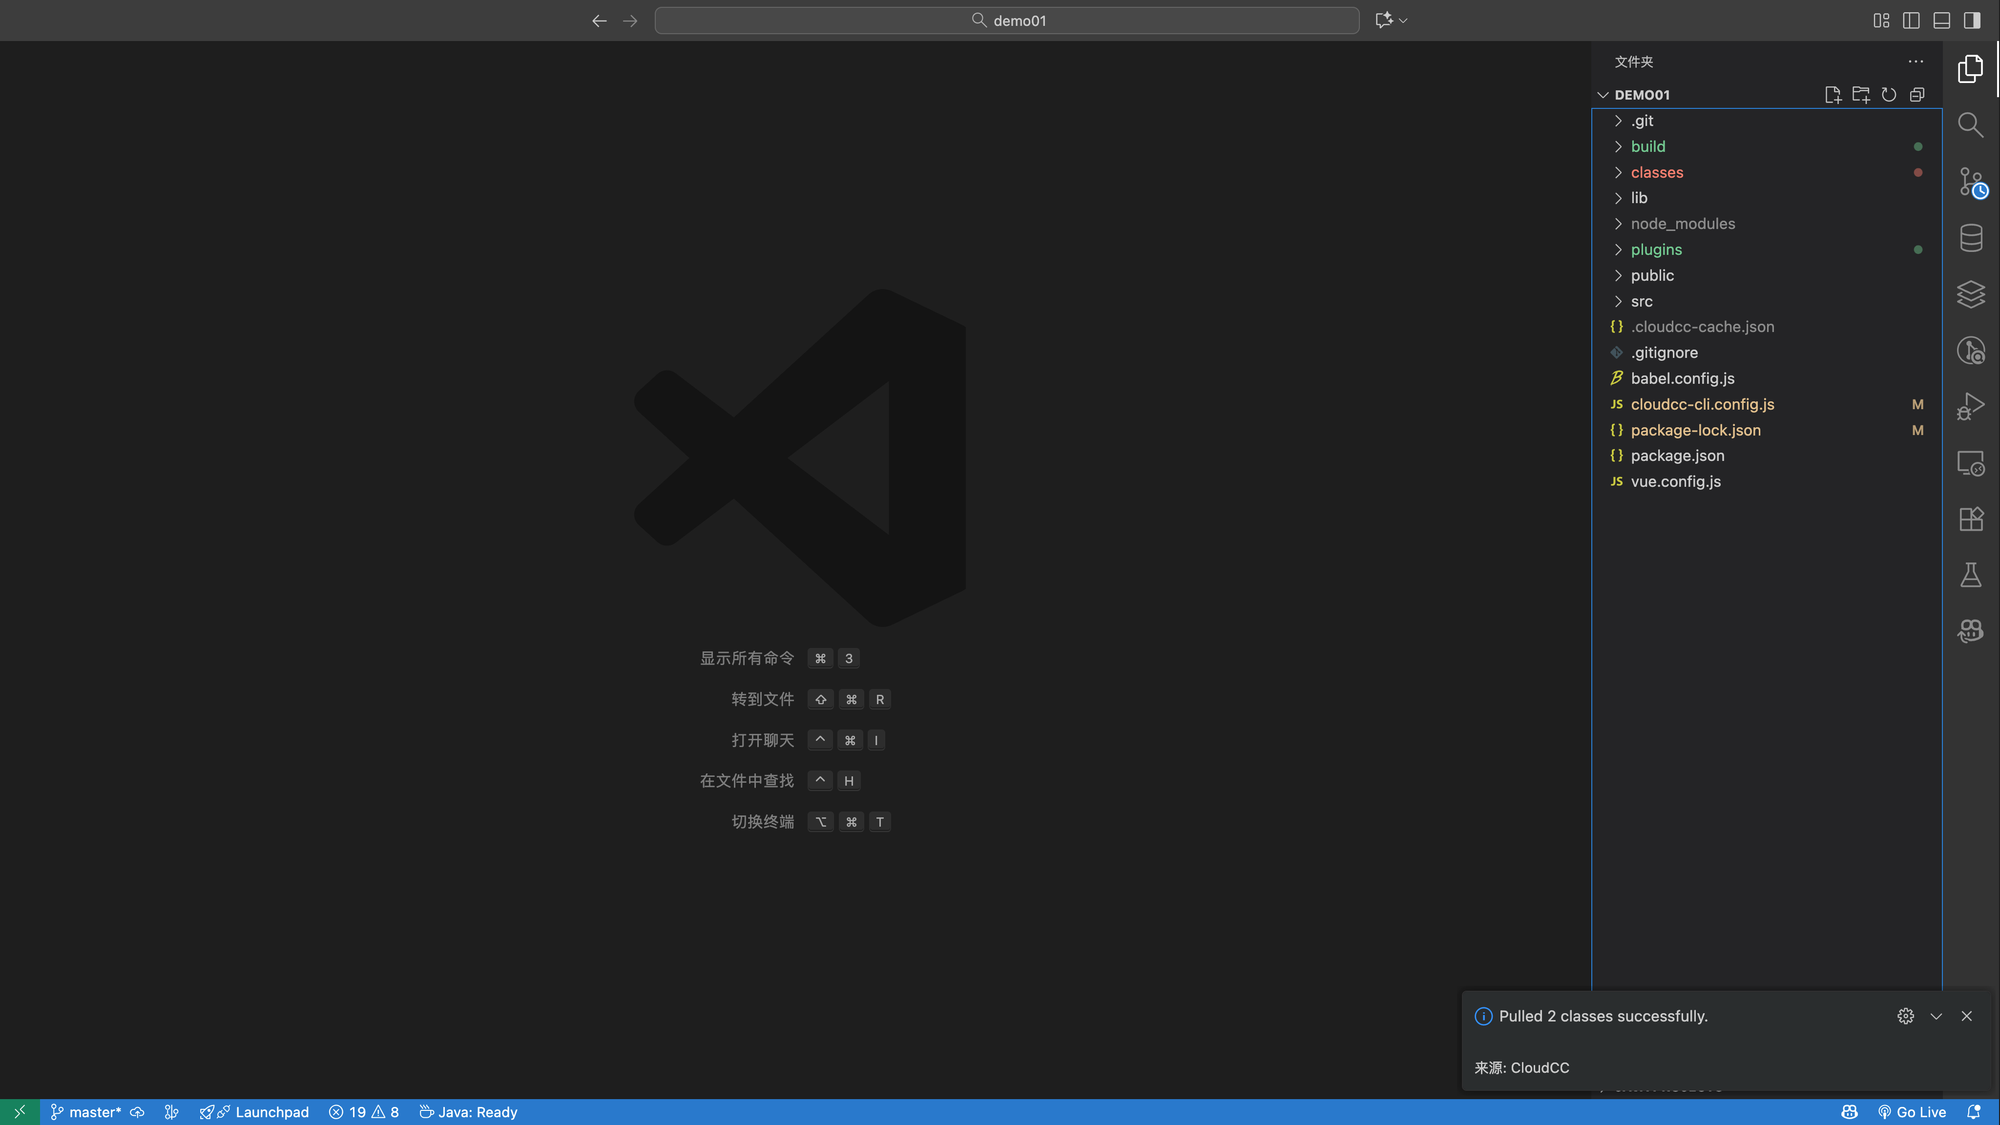The height and width of the screenshot is (1125, 2000).
Task: Expand the classes folder
Action: [x=1656, y=172]
